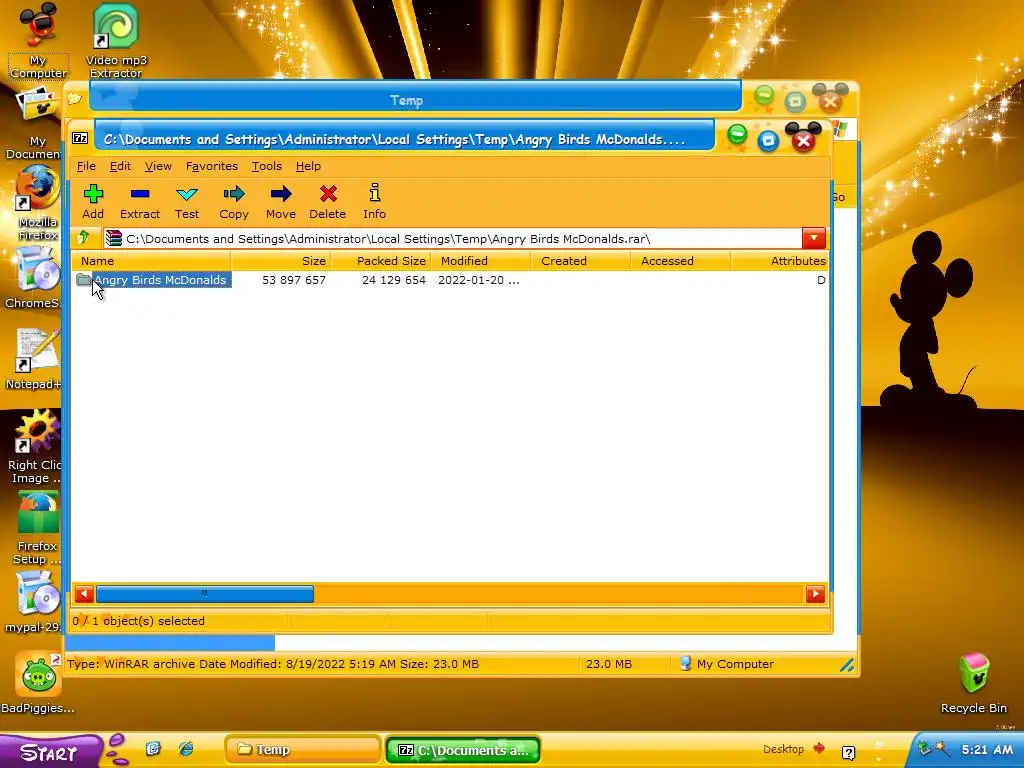
Task: Sort by the Size column header
Action: pyautogui.click(x=281, y=261)
